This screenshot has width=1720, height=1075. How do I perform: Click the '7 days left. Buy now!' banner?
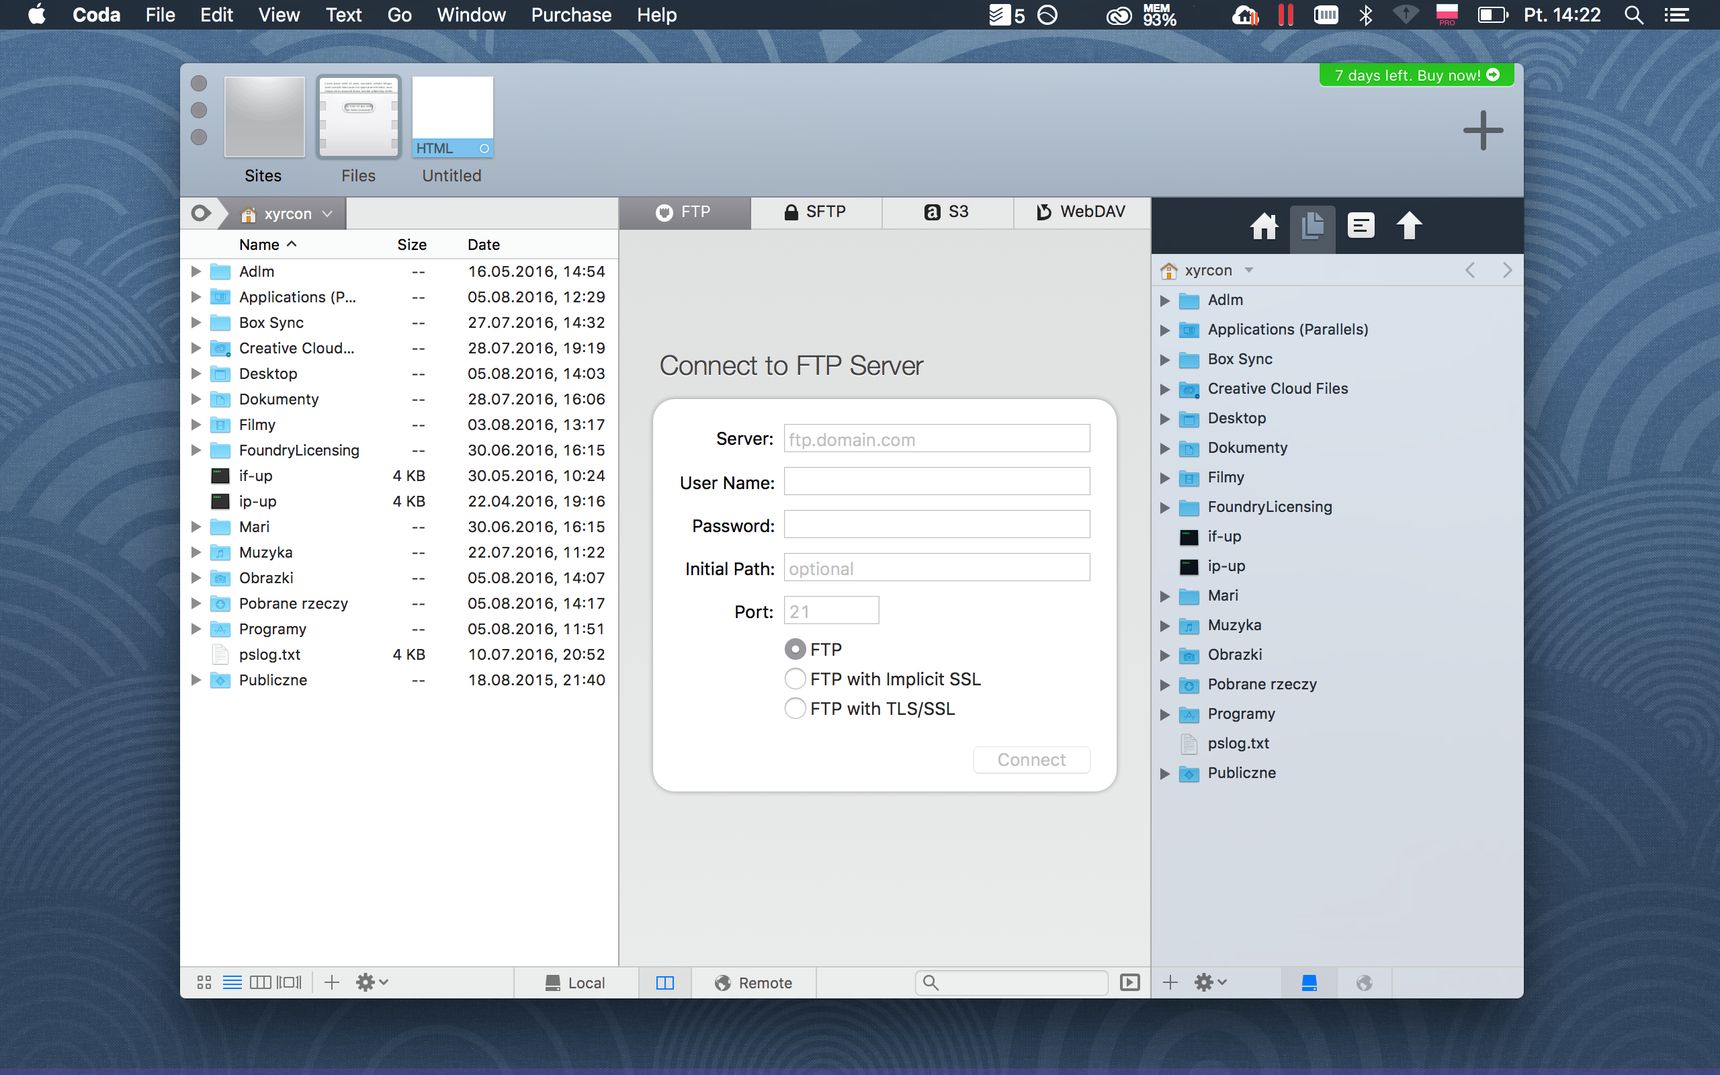[x=1416, y=75]
